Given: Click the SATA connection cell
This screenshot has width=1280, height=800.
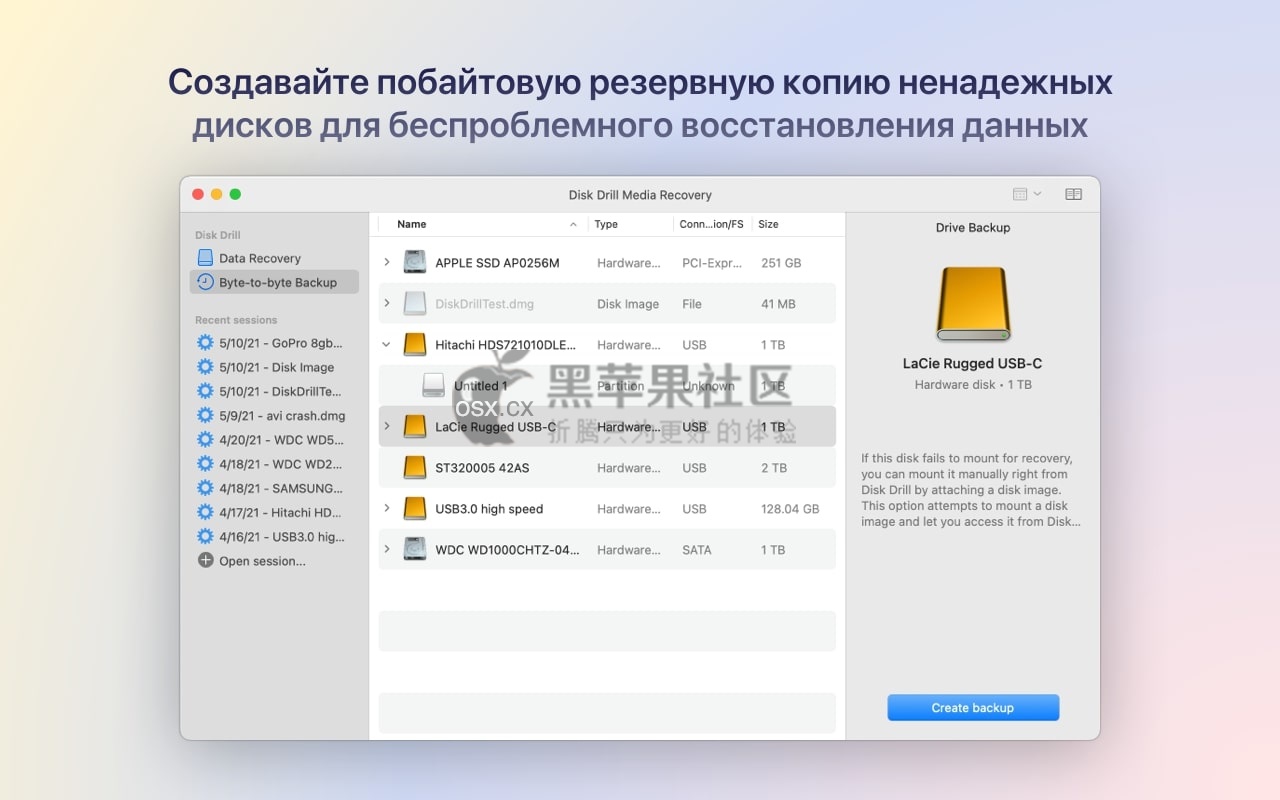Looking at the screenshot, I should coord(697,550).
